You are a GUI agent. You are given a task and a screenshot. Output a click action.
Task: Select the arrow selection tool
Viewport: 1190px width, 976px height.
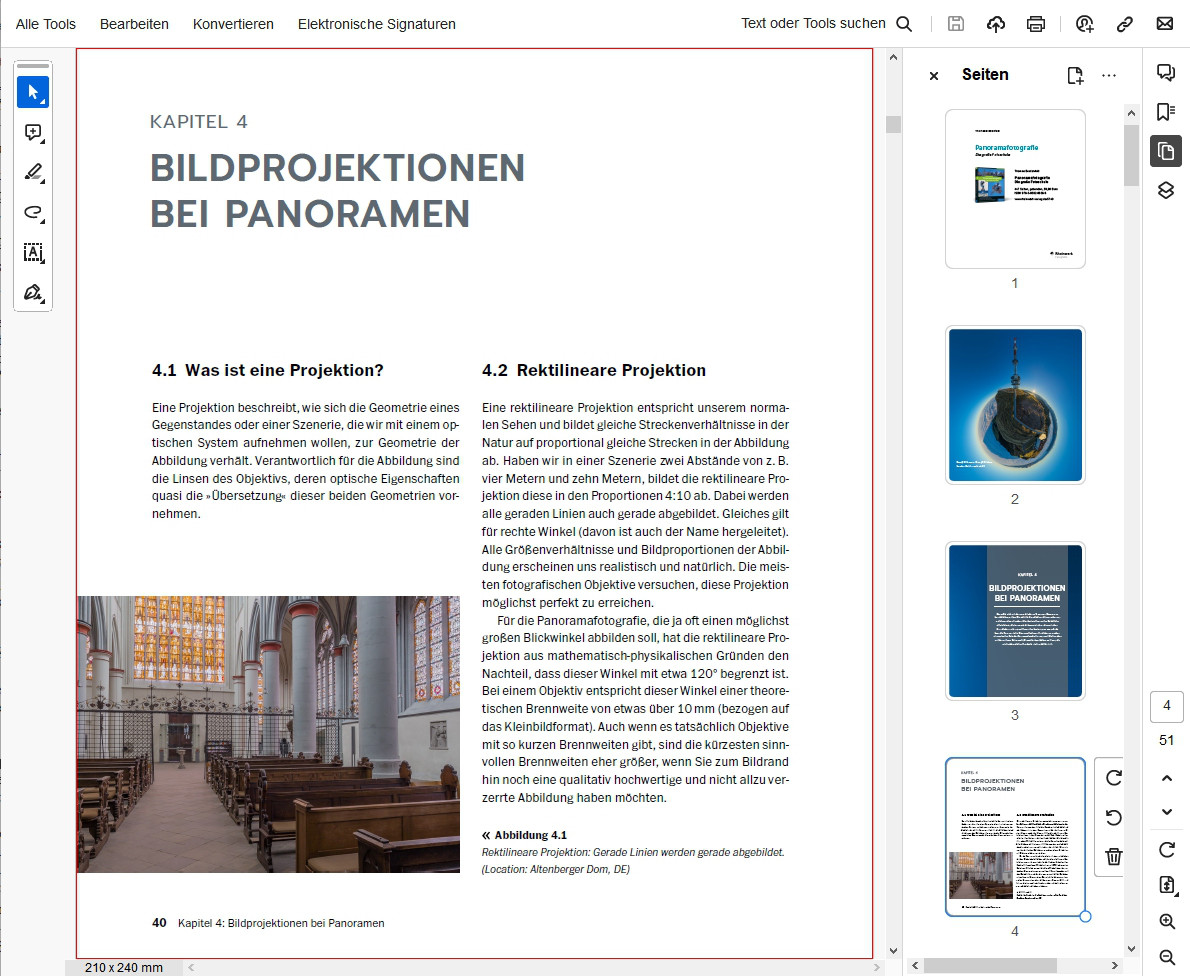[x=33, y=92]
